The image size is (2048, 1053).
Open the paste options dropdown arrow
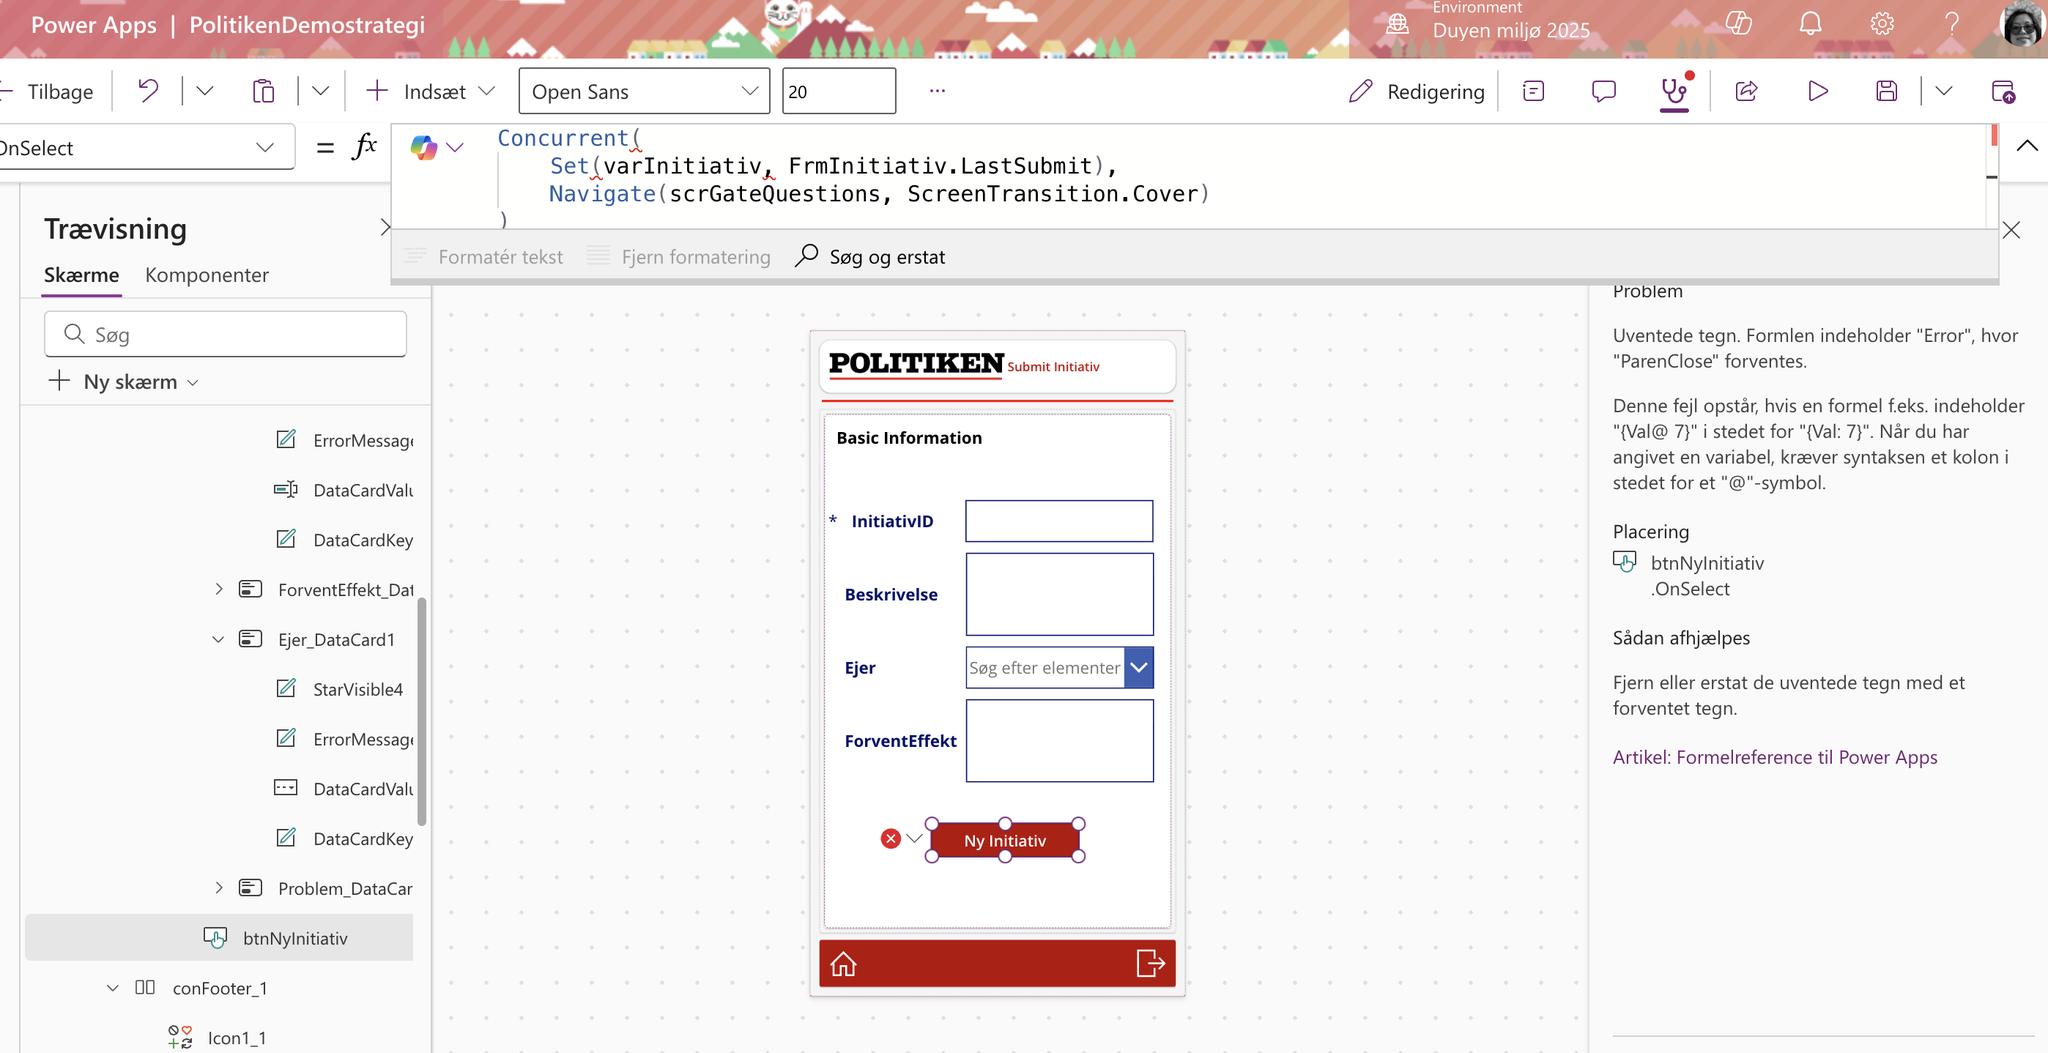(x=320, y=91)
